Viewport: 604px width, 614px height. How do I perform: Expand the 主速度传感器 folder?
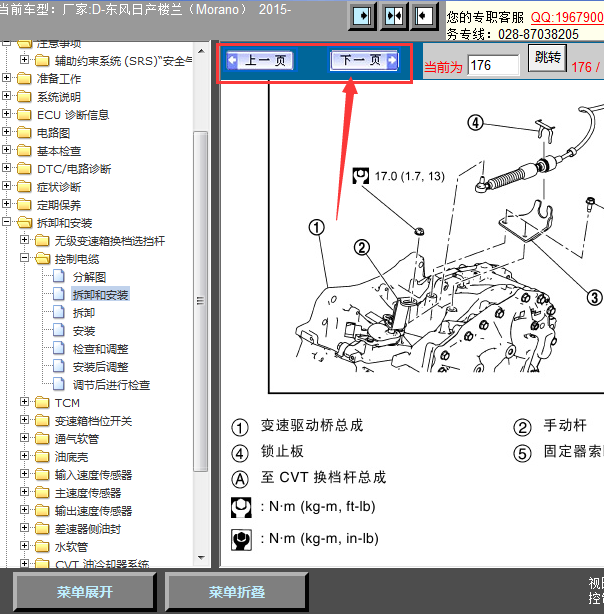24,492
